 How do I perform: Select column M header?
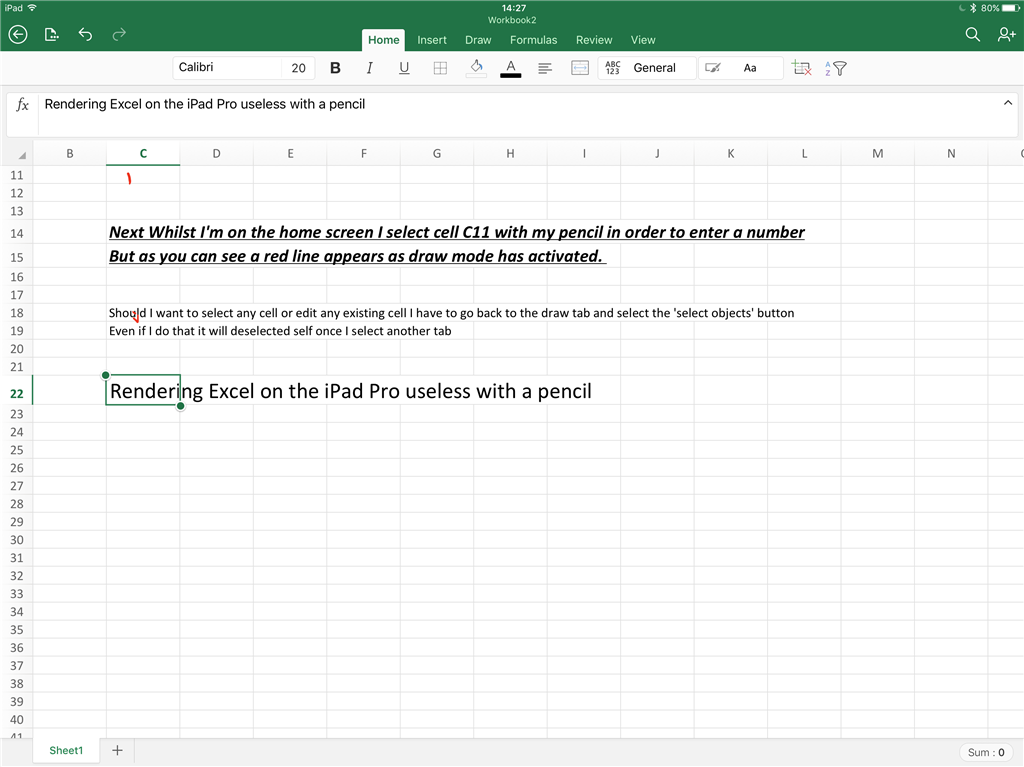(877, 154)
